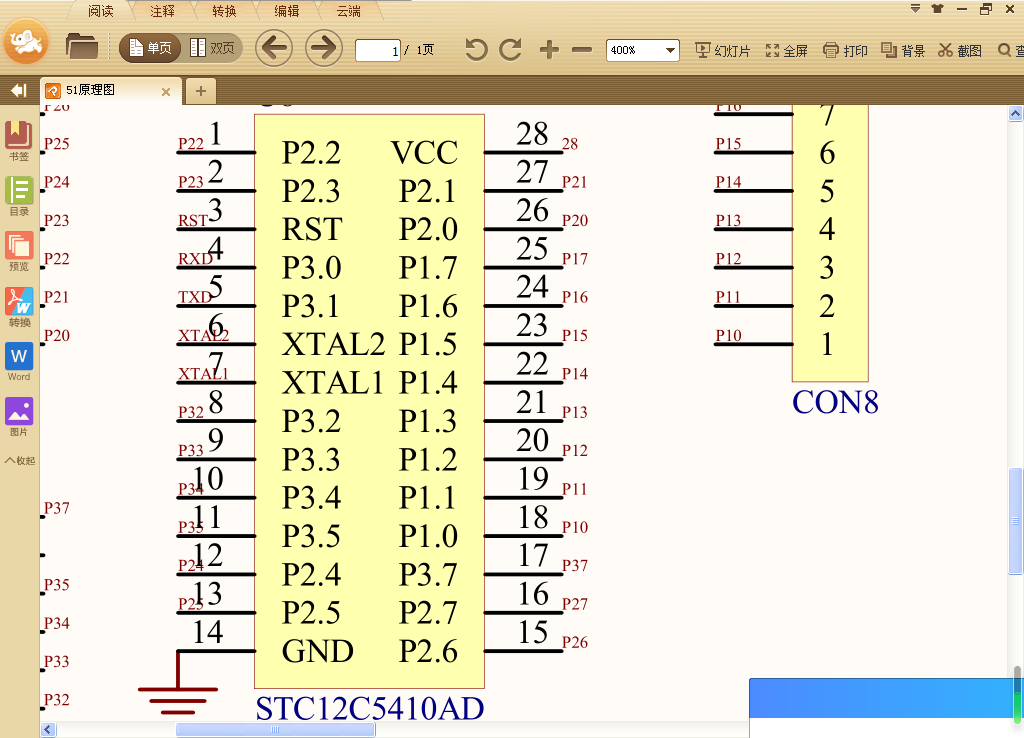Open a file with the folder icon
This screenshot has width=1024, height=738.
click(82, 46)
